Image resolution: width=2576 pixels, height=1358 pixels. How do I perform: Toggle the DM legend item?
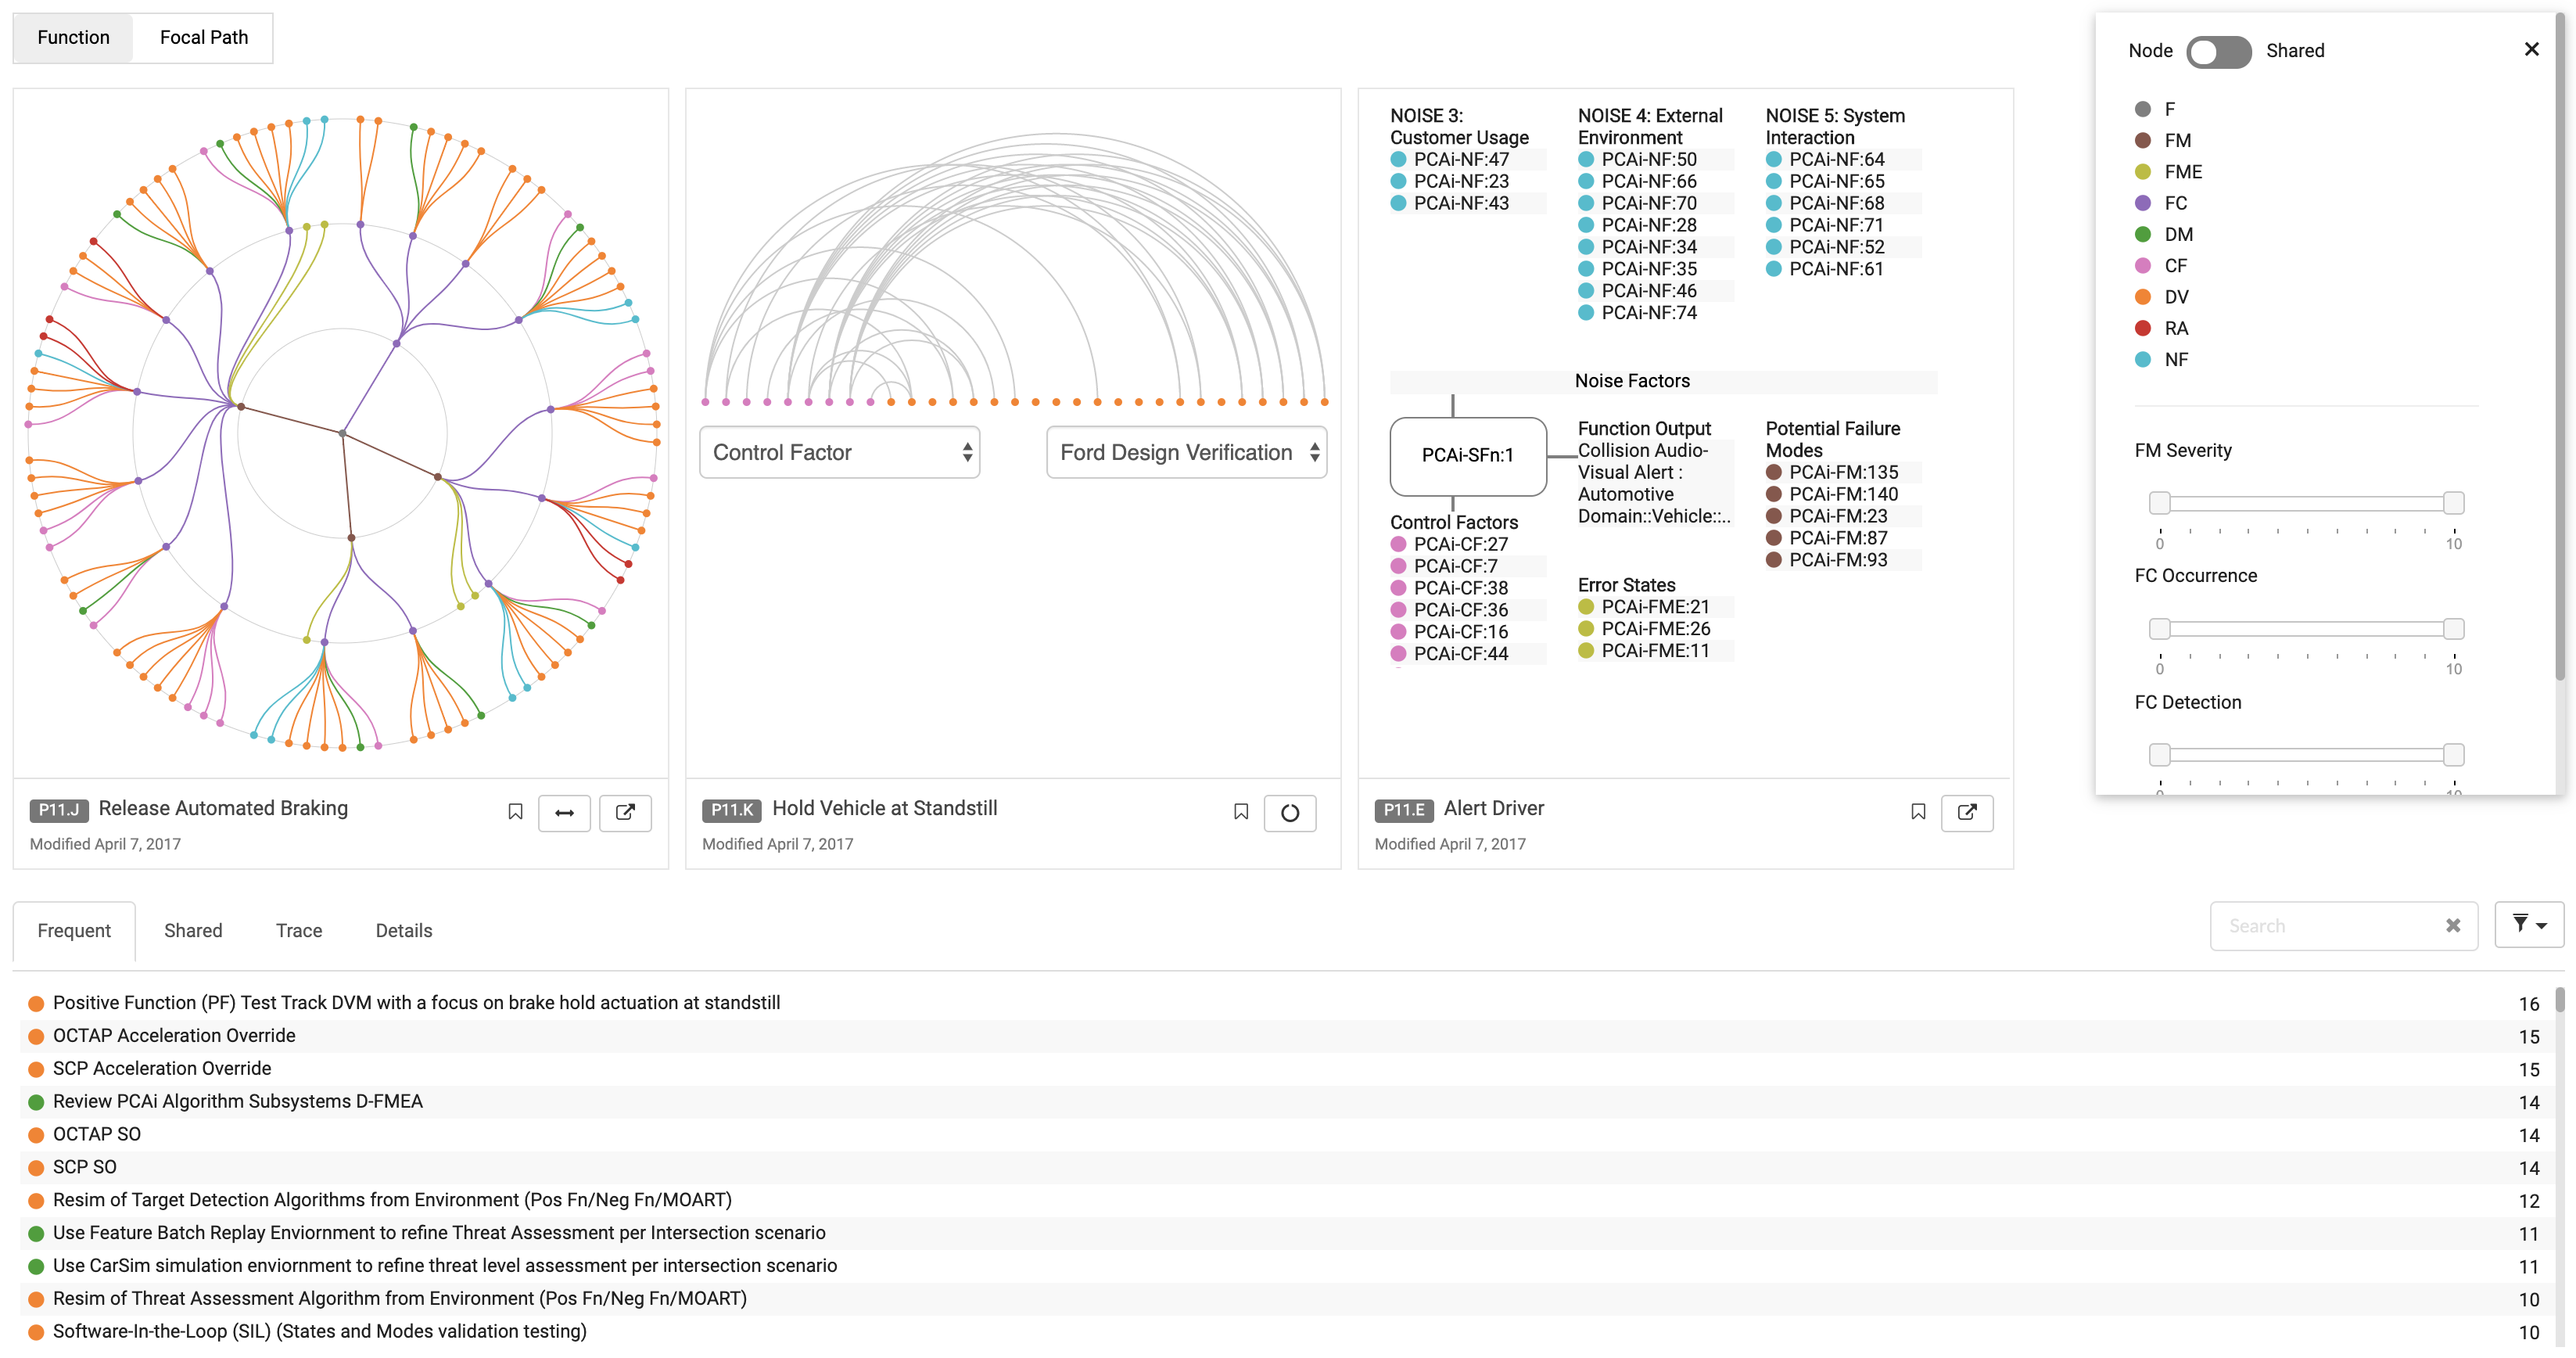point(2177,234)
